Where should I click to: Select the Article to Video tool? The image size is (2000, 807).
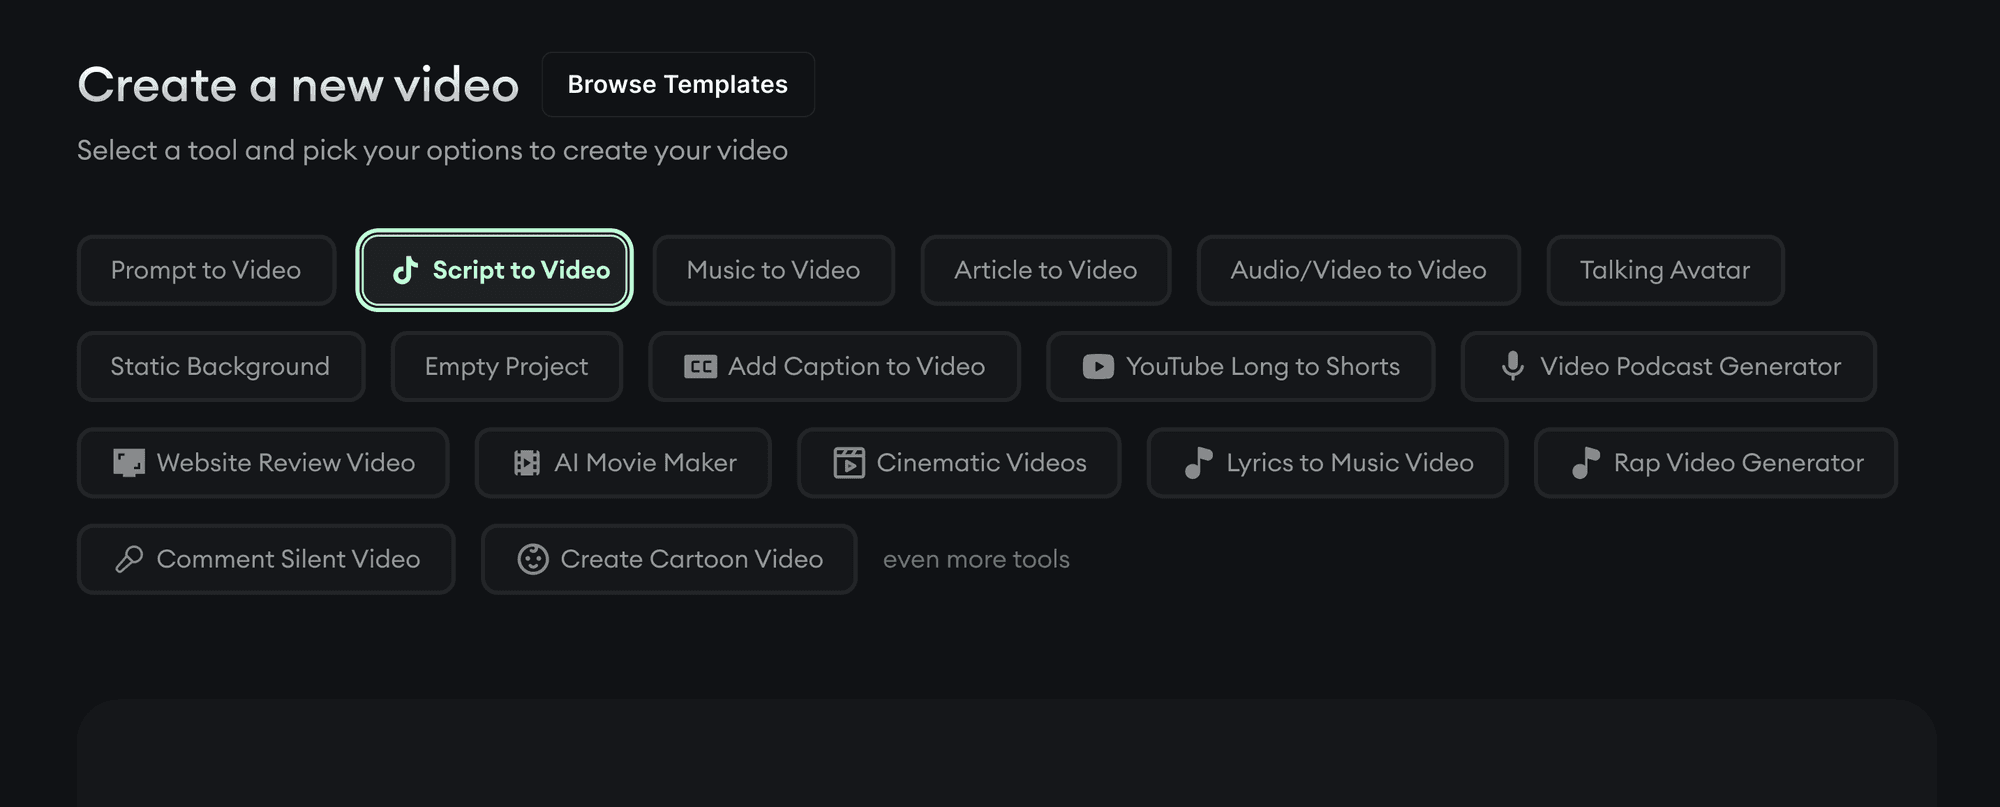coord(1045,270)
